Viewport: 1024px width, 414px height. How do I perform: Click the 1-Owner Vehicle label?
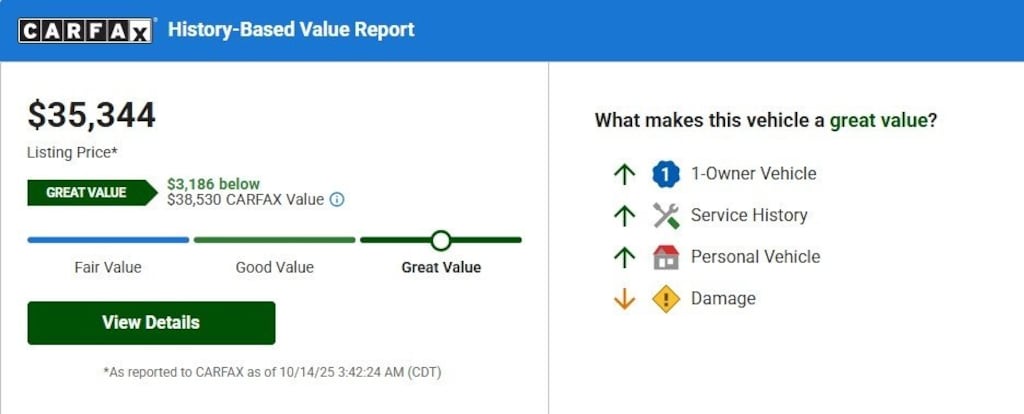click(x=753, y=174)
